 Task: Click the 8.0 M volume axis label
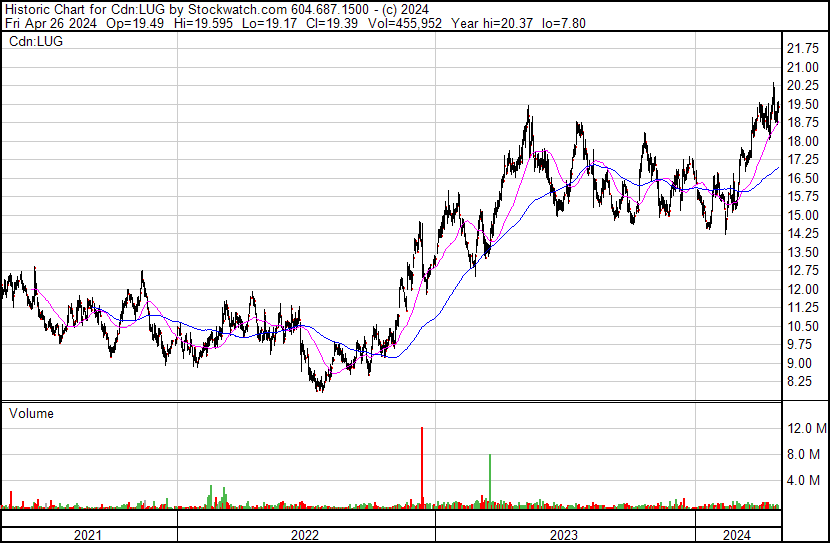[804, 454]
